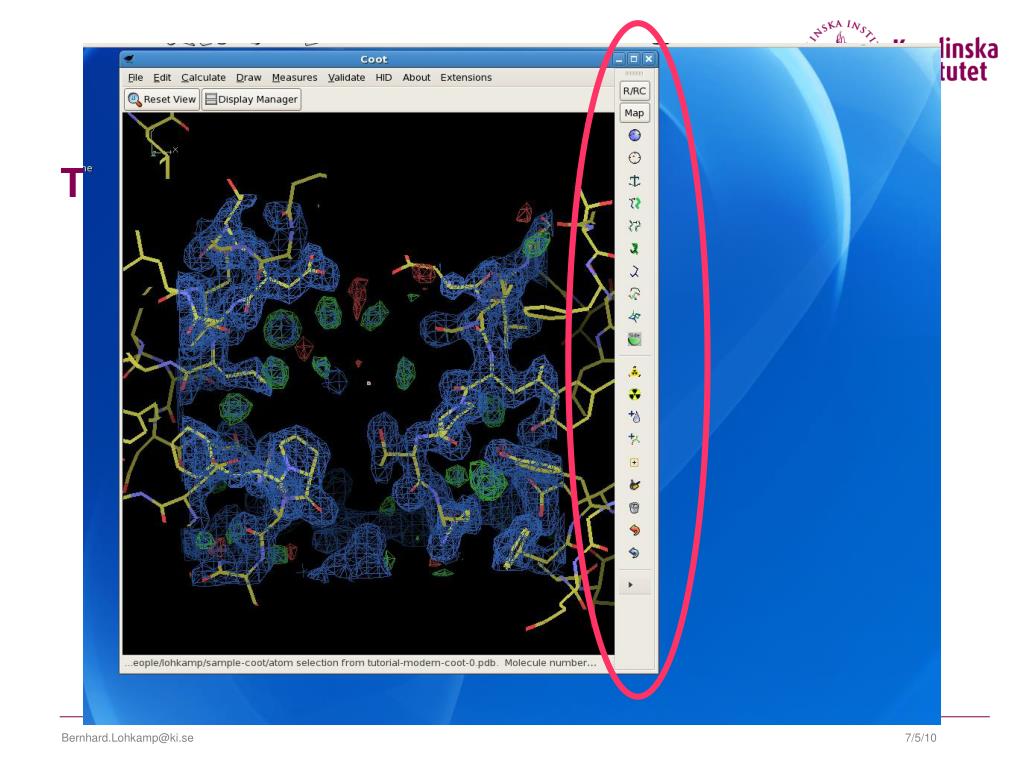Click the grip handle above R/RC
1024x768 pixels.
pos(634,73)
